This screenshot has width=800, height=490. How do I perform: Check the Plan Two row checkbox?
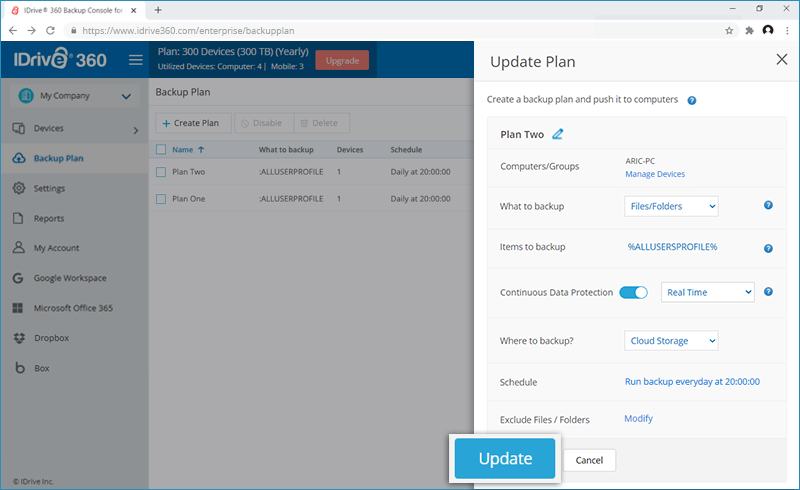click(161, 171)
